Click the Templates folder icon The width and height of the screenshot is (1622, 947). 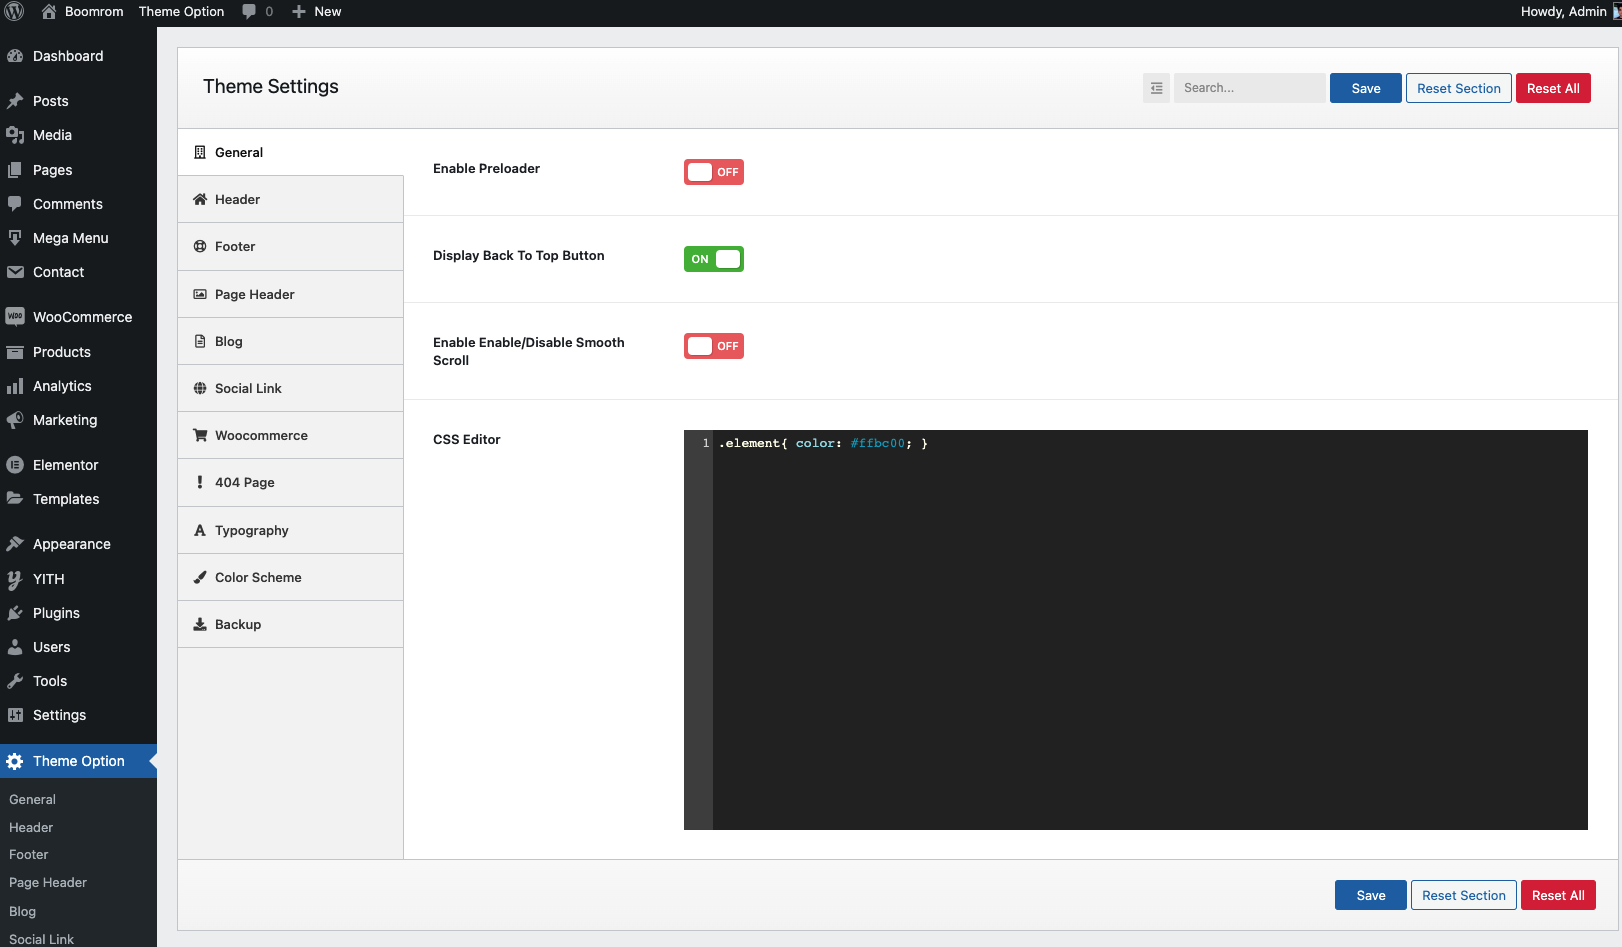pyautogui.click(x=15, y=499)
